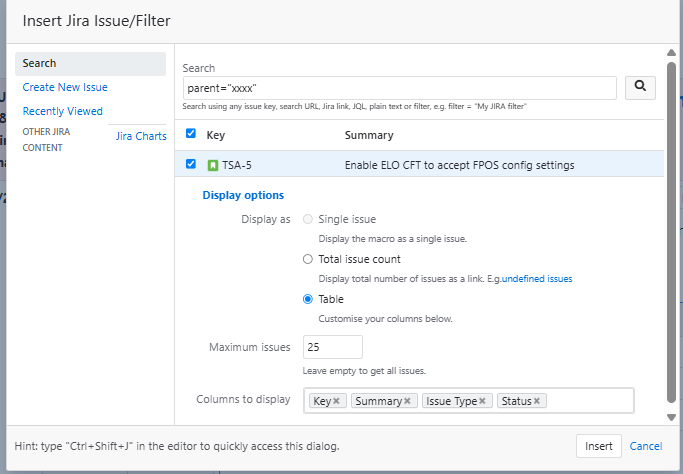Viewport: 683px width, 474px height.
Task: Click the scrollbar up arrow
Action: click(x=671, y=53)
